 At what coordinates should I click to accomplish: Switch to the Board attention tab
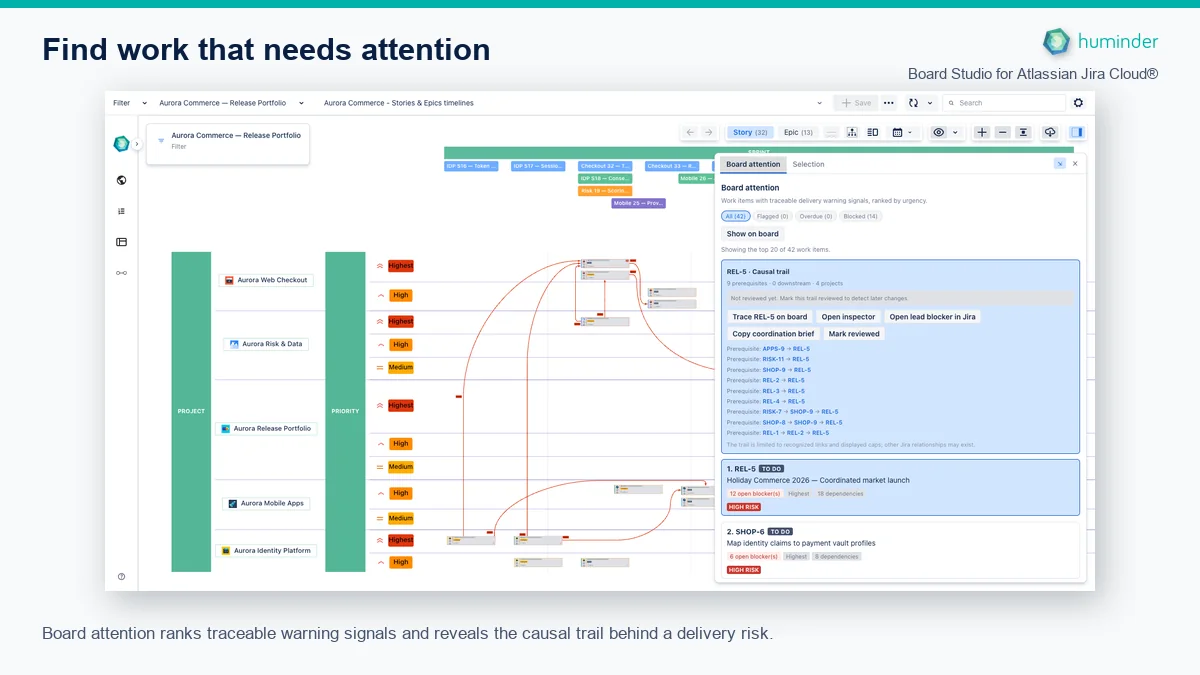click(753, 164)
